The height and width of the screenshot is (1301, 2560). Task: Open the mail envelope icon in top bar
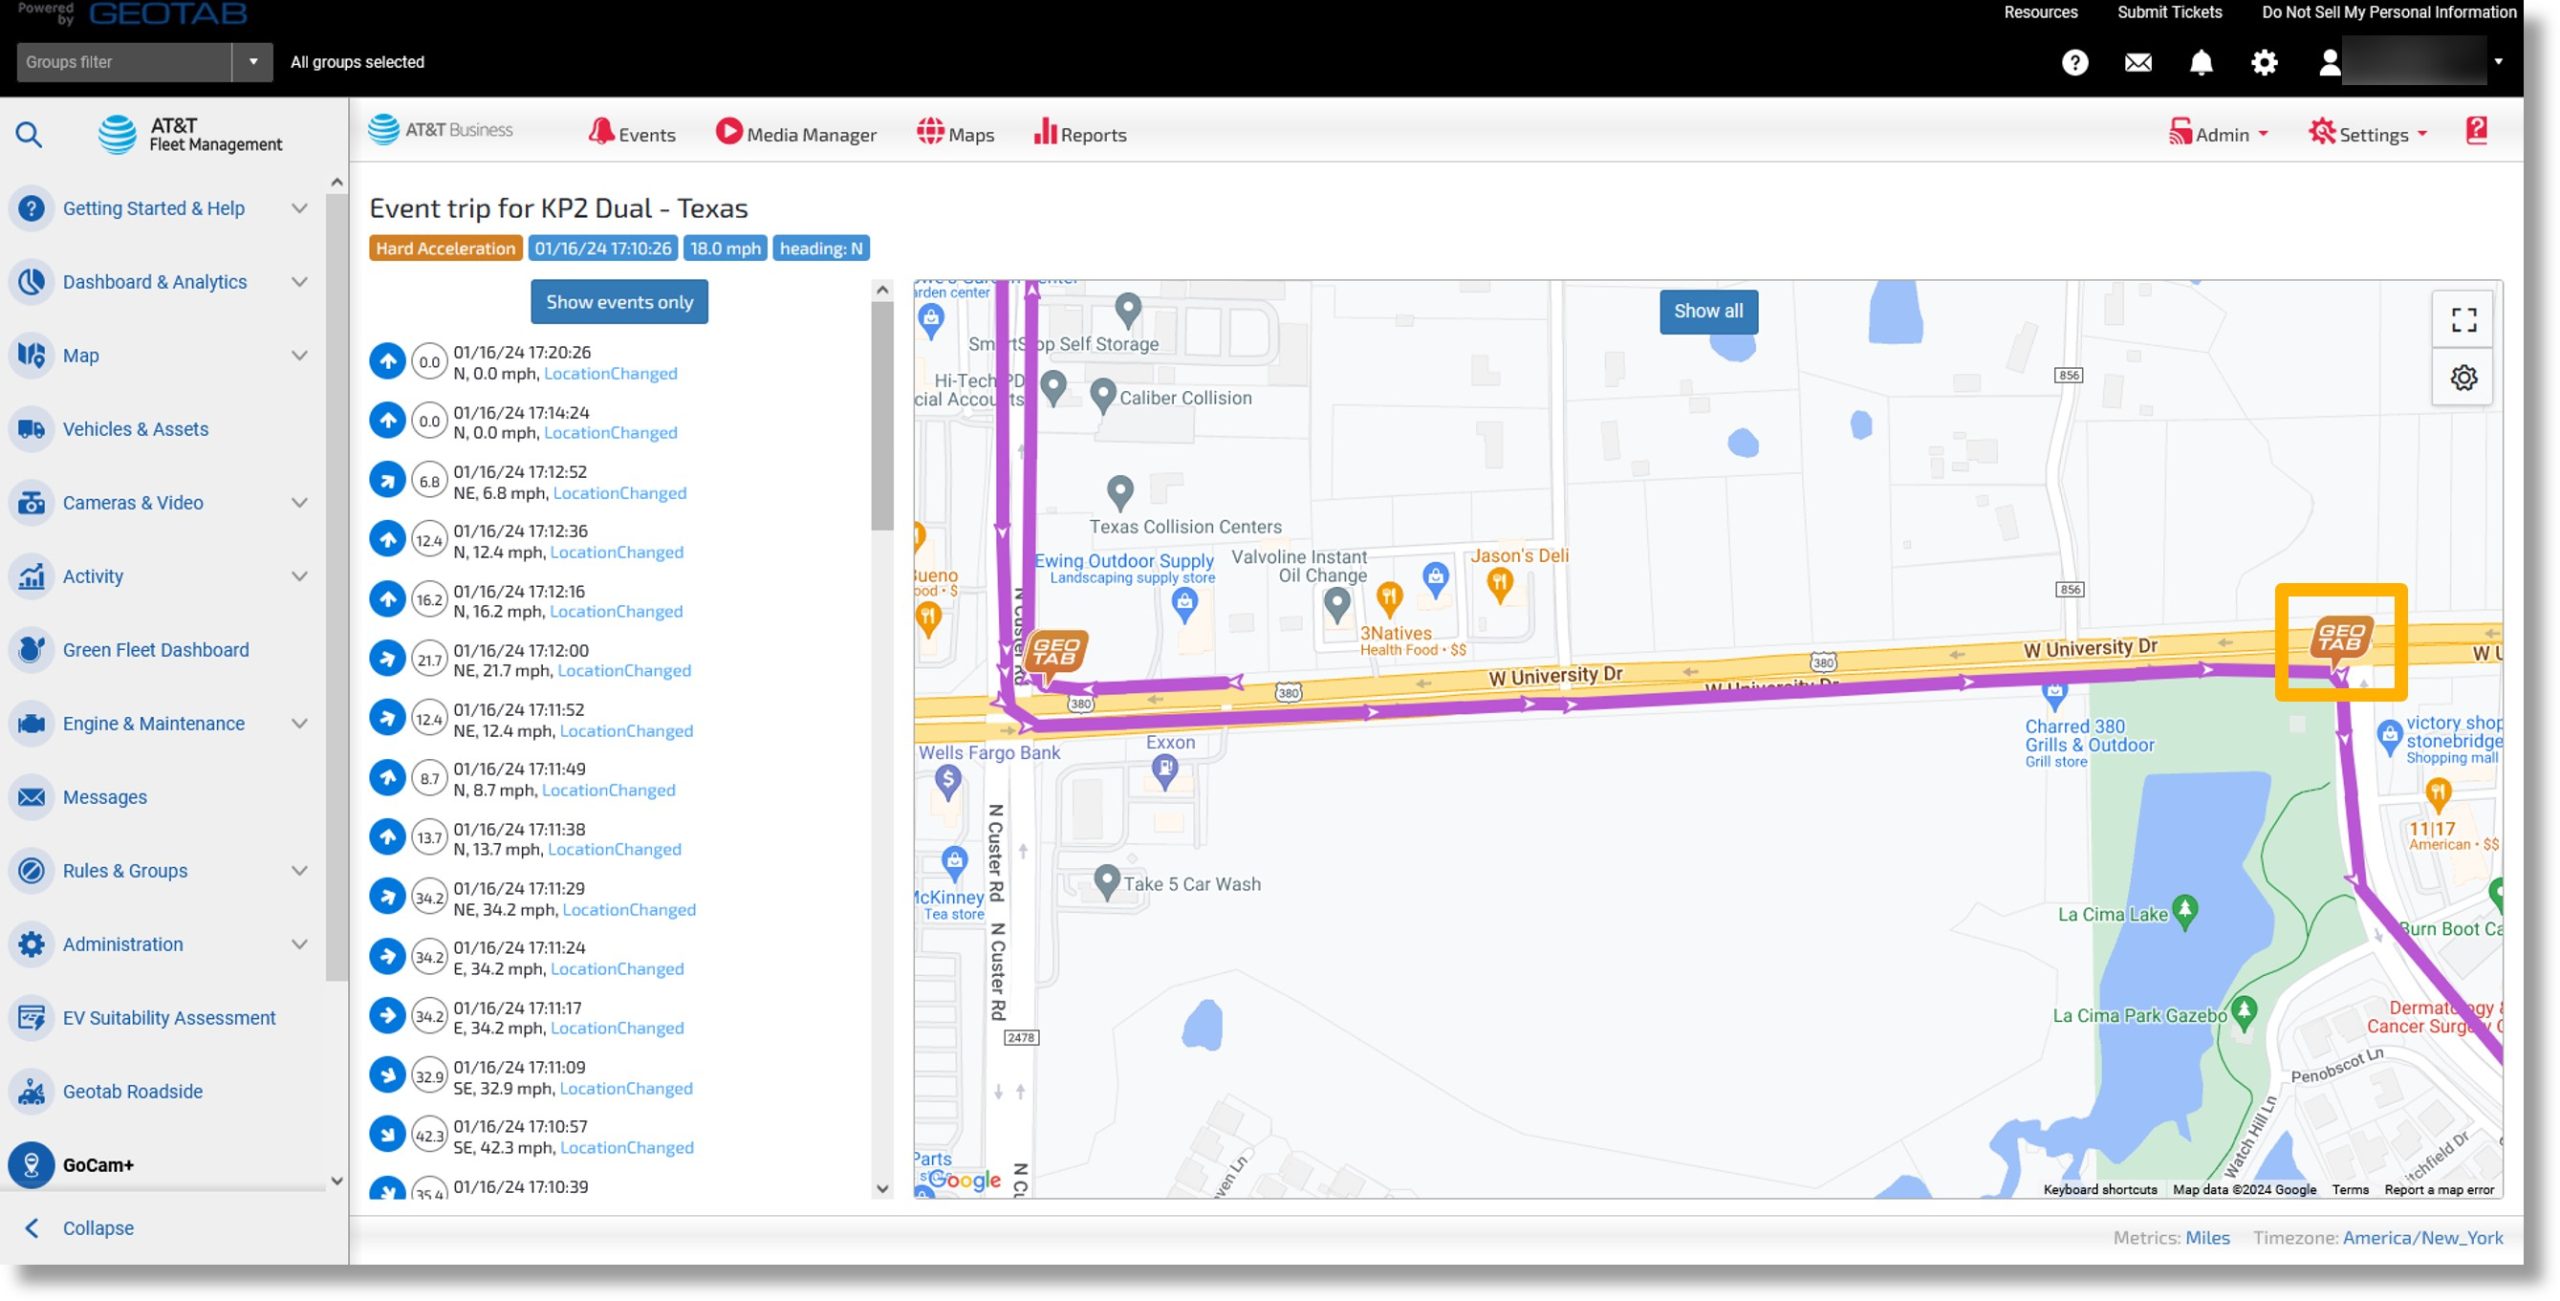2138,63
